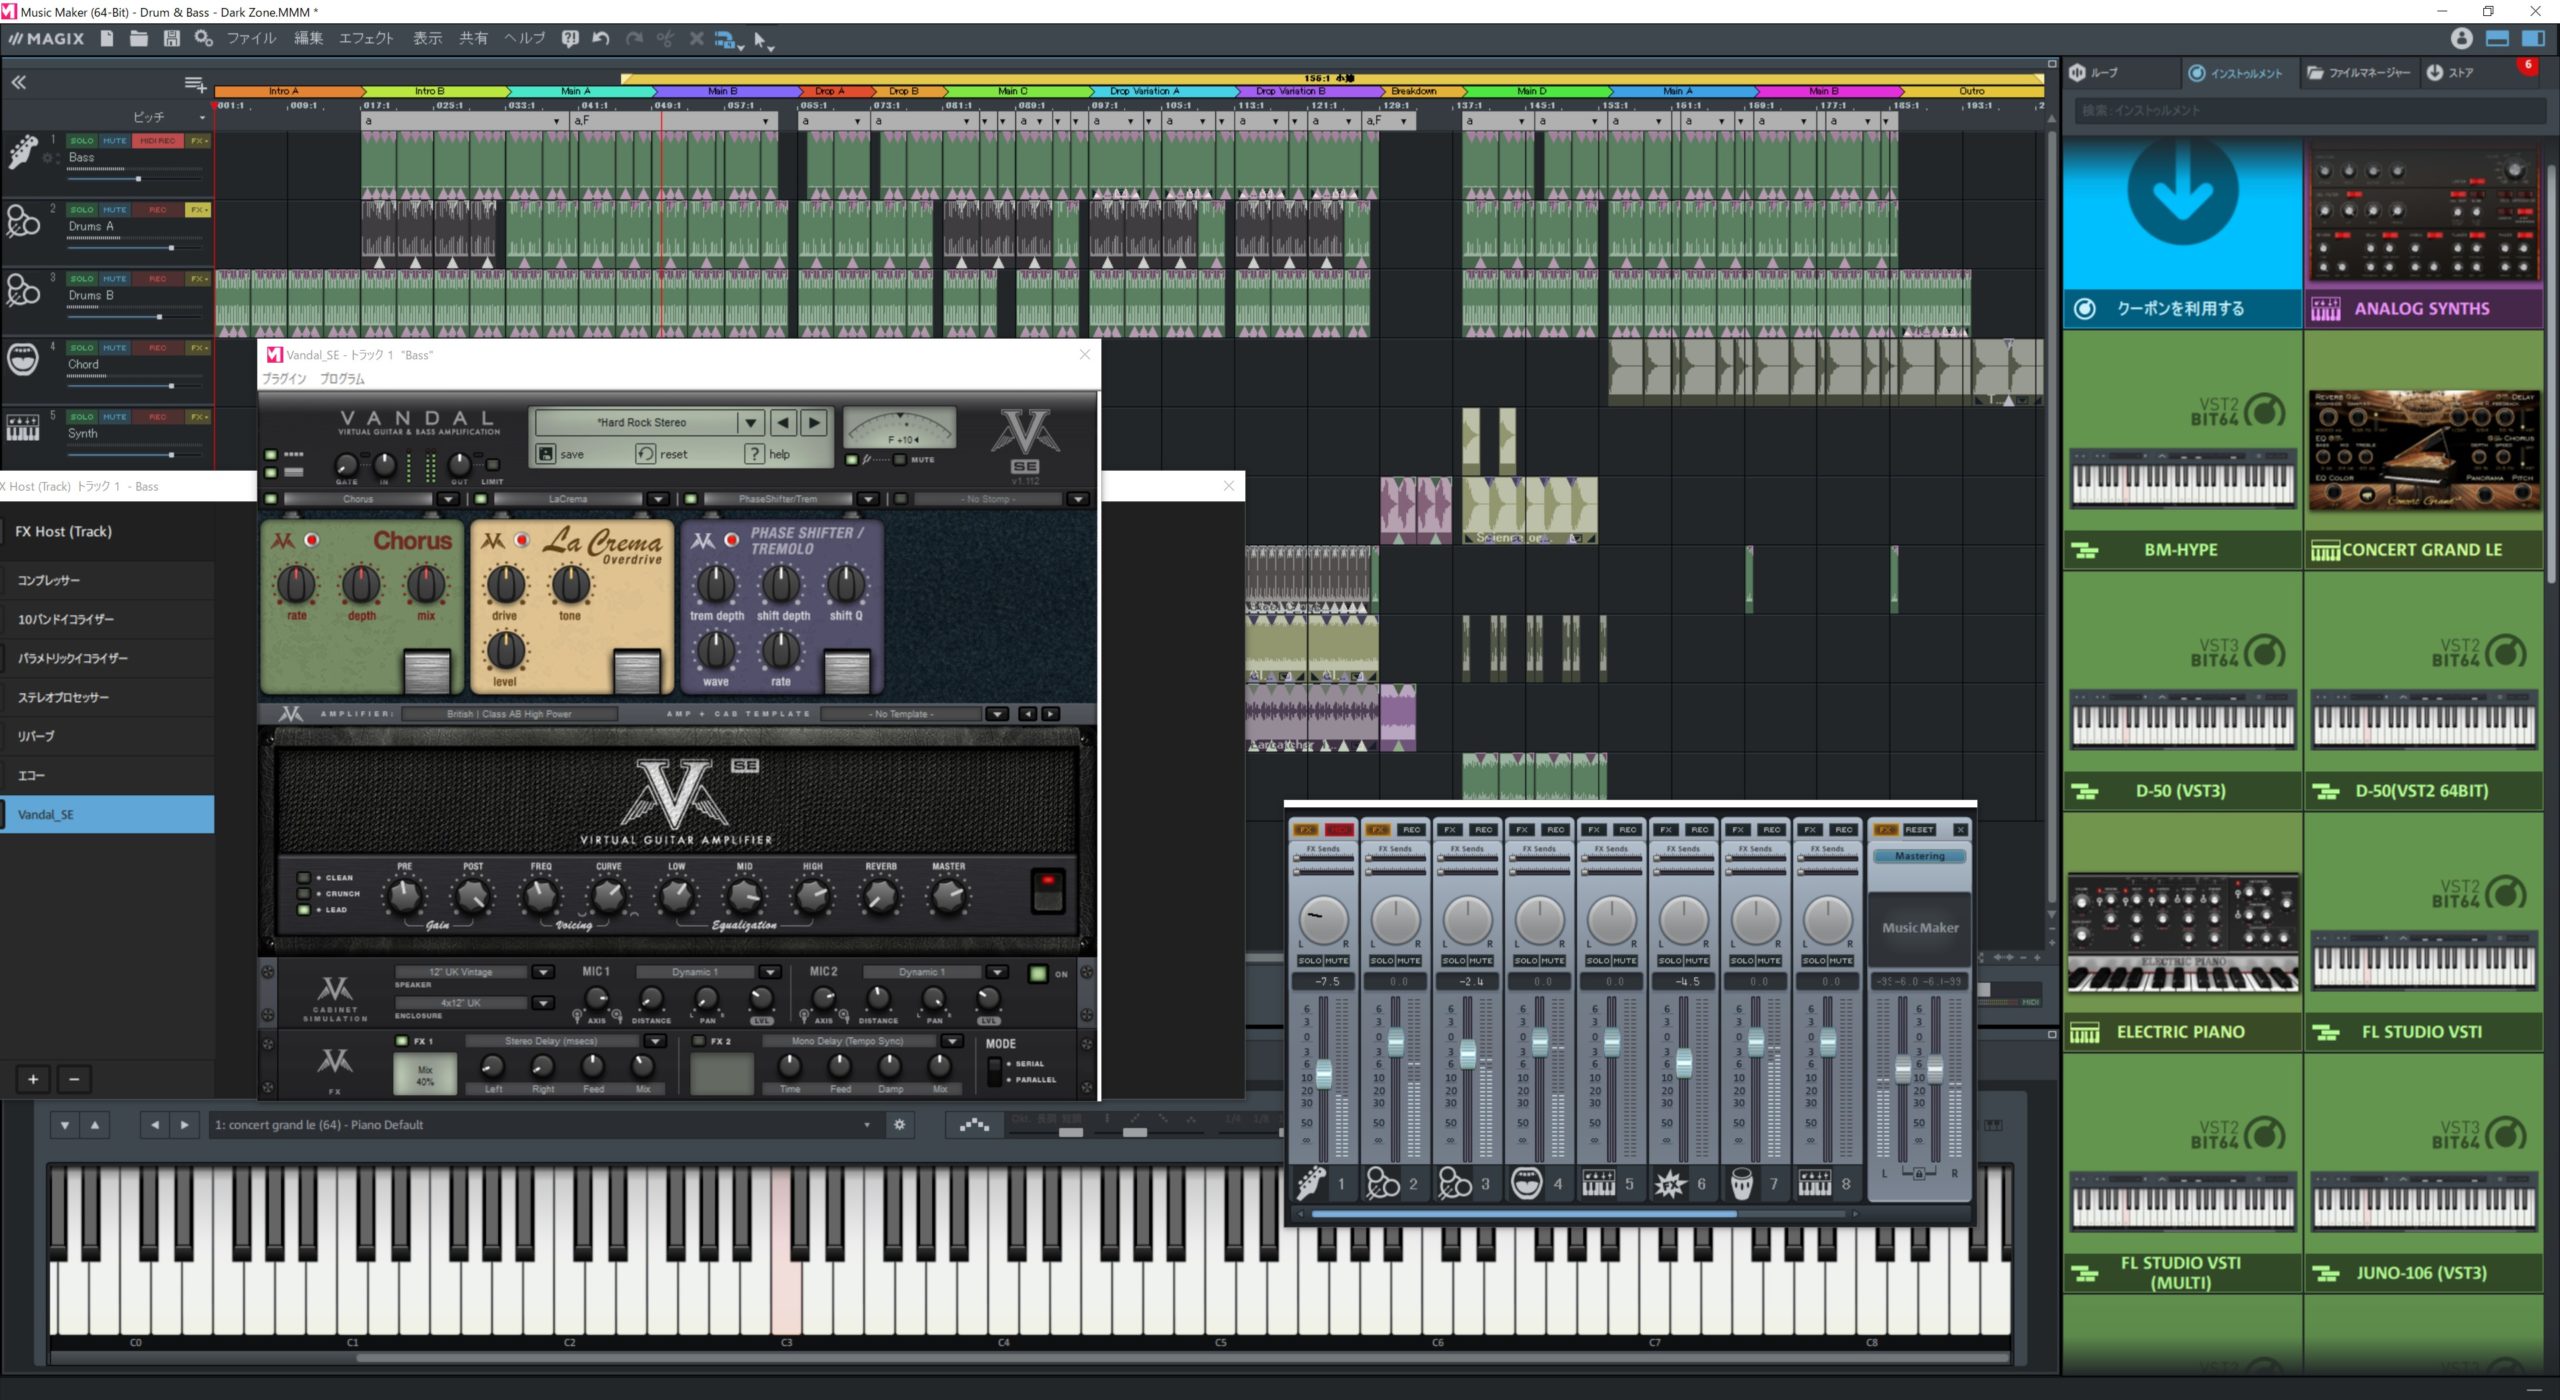Screen dimensions: 2560x1400
Task: Click the Synth track keyboard icon
Action: click(x=23, y=428)
